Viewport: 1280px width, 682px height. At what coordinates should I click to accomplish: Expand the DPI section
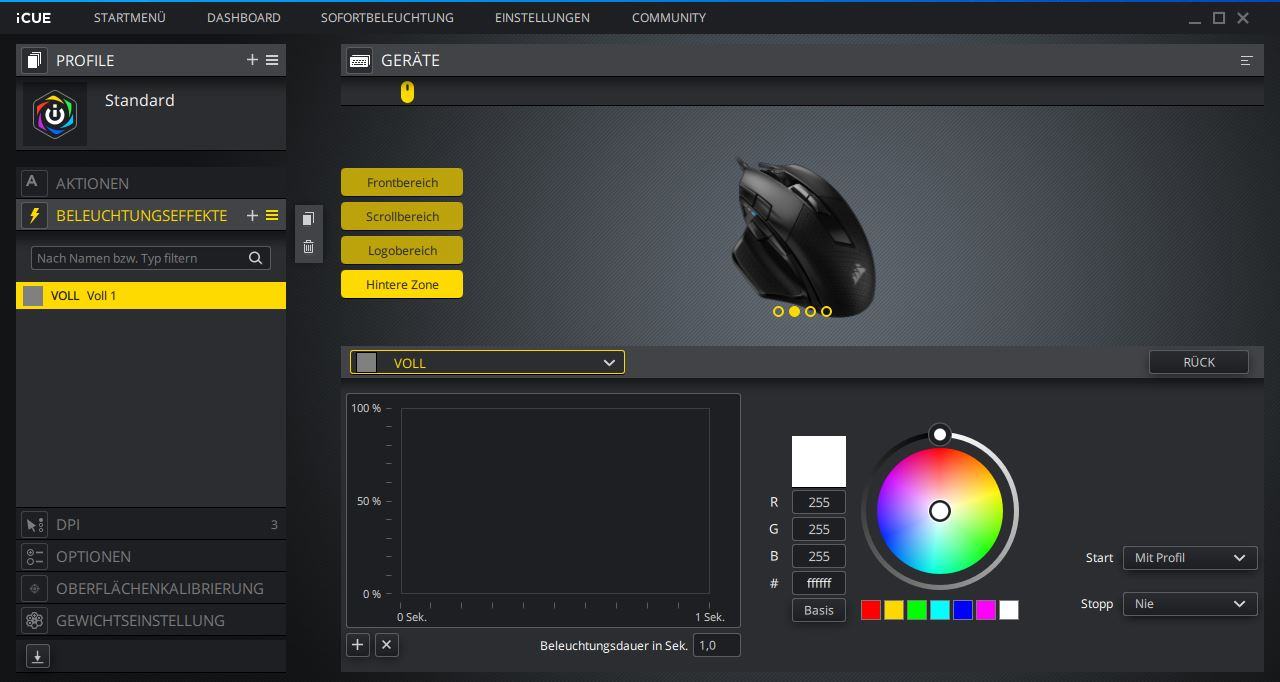(x=151, y=524)
